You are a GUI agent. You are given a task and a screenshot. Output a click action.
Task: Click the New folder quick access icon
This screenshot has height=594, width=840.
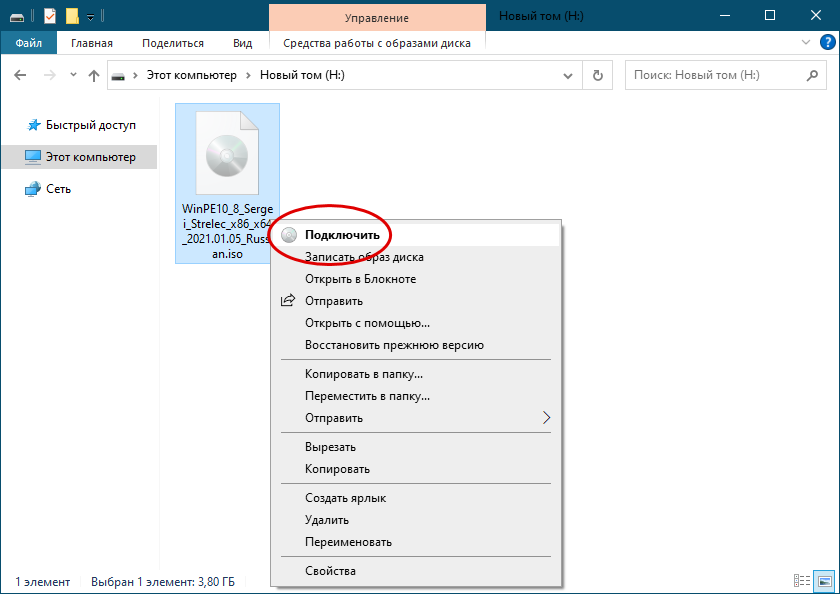[x=72, y=17]
